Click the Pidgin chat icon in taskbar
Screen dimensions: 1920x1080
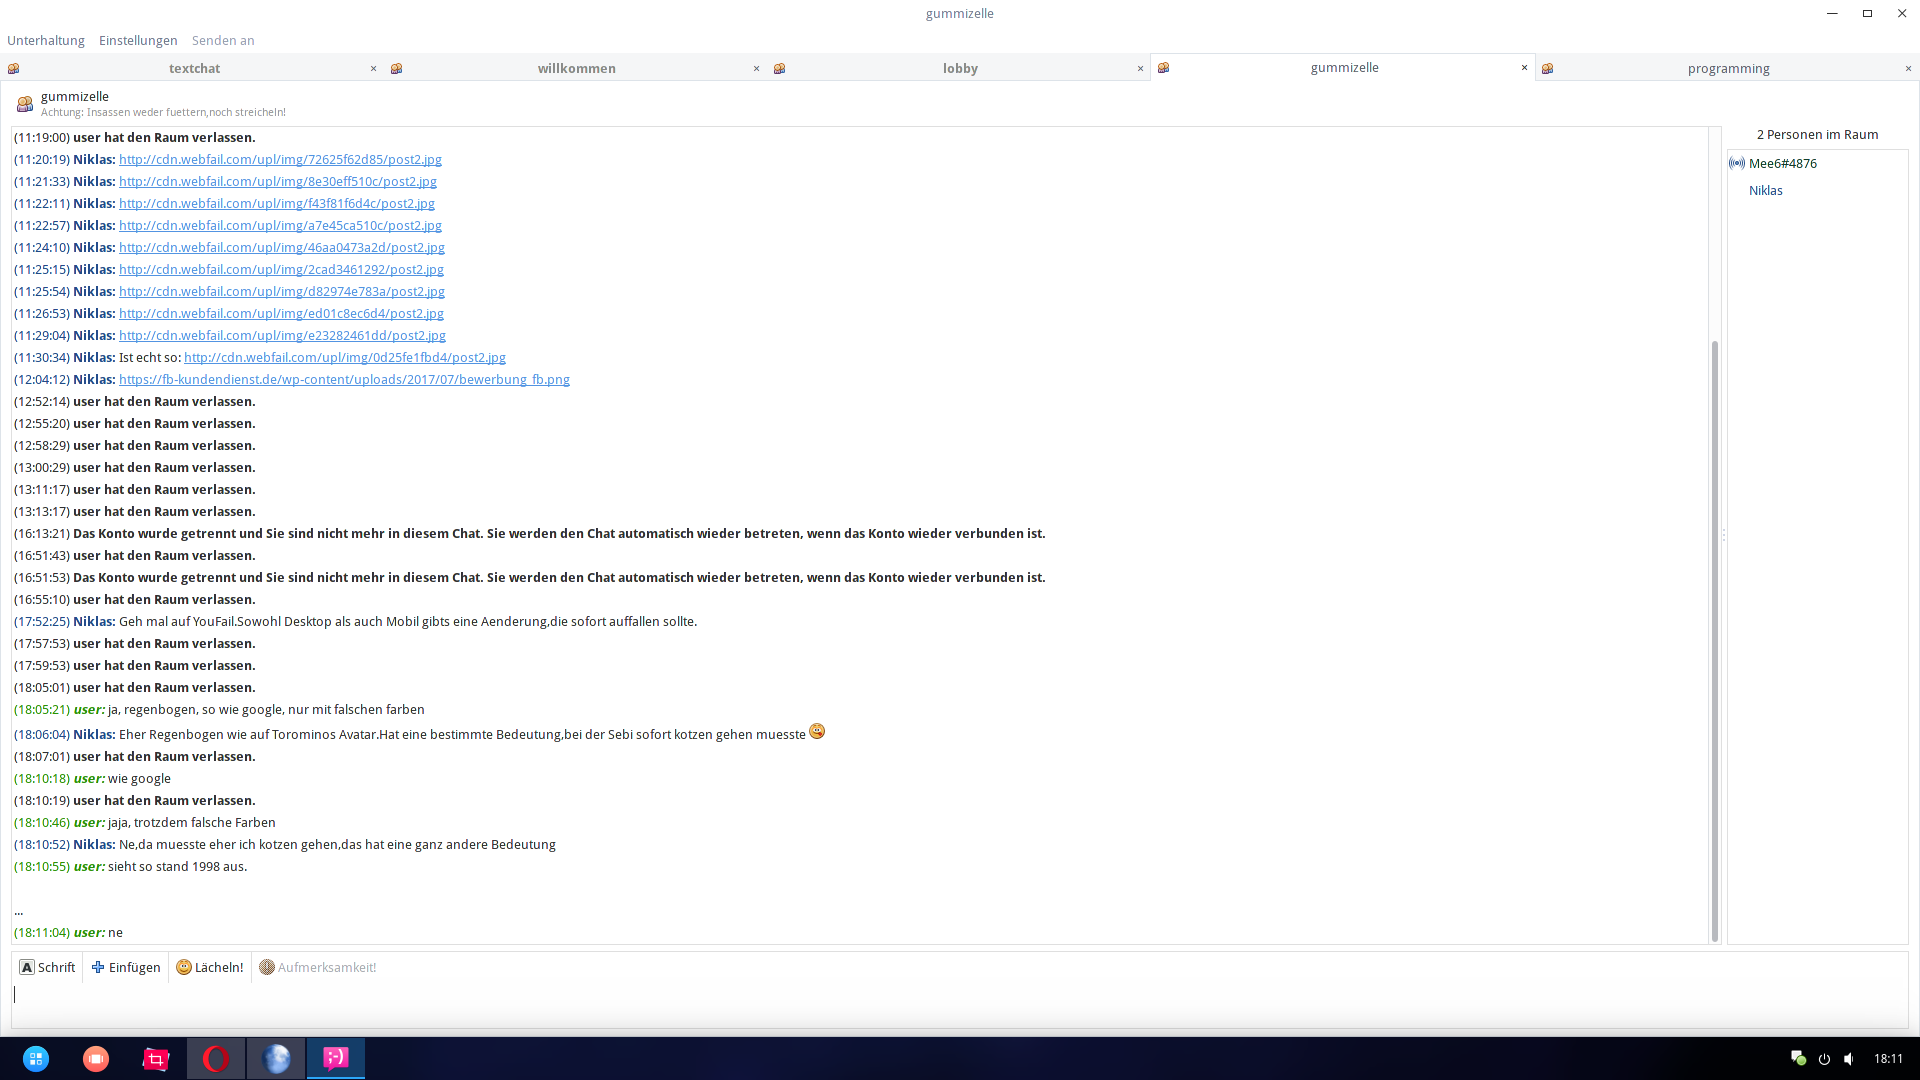click(336, 1058)
